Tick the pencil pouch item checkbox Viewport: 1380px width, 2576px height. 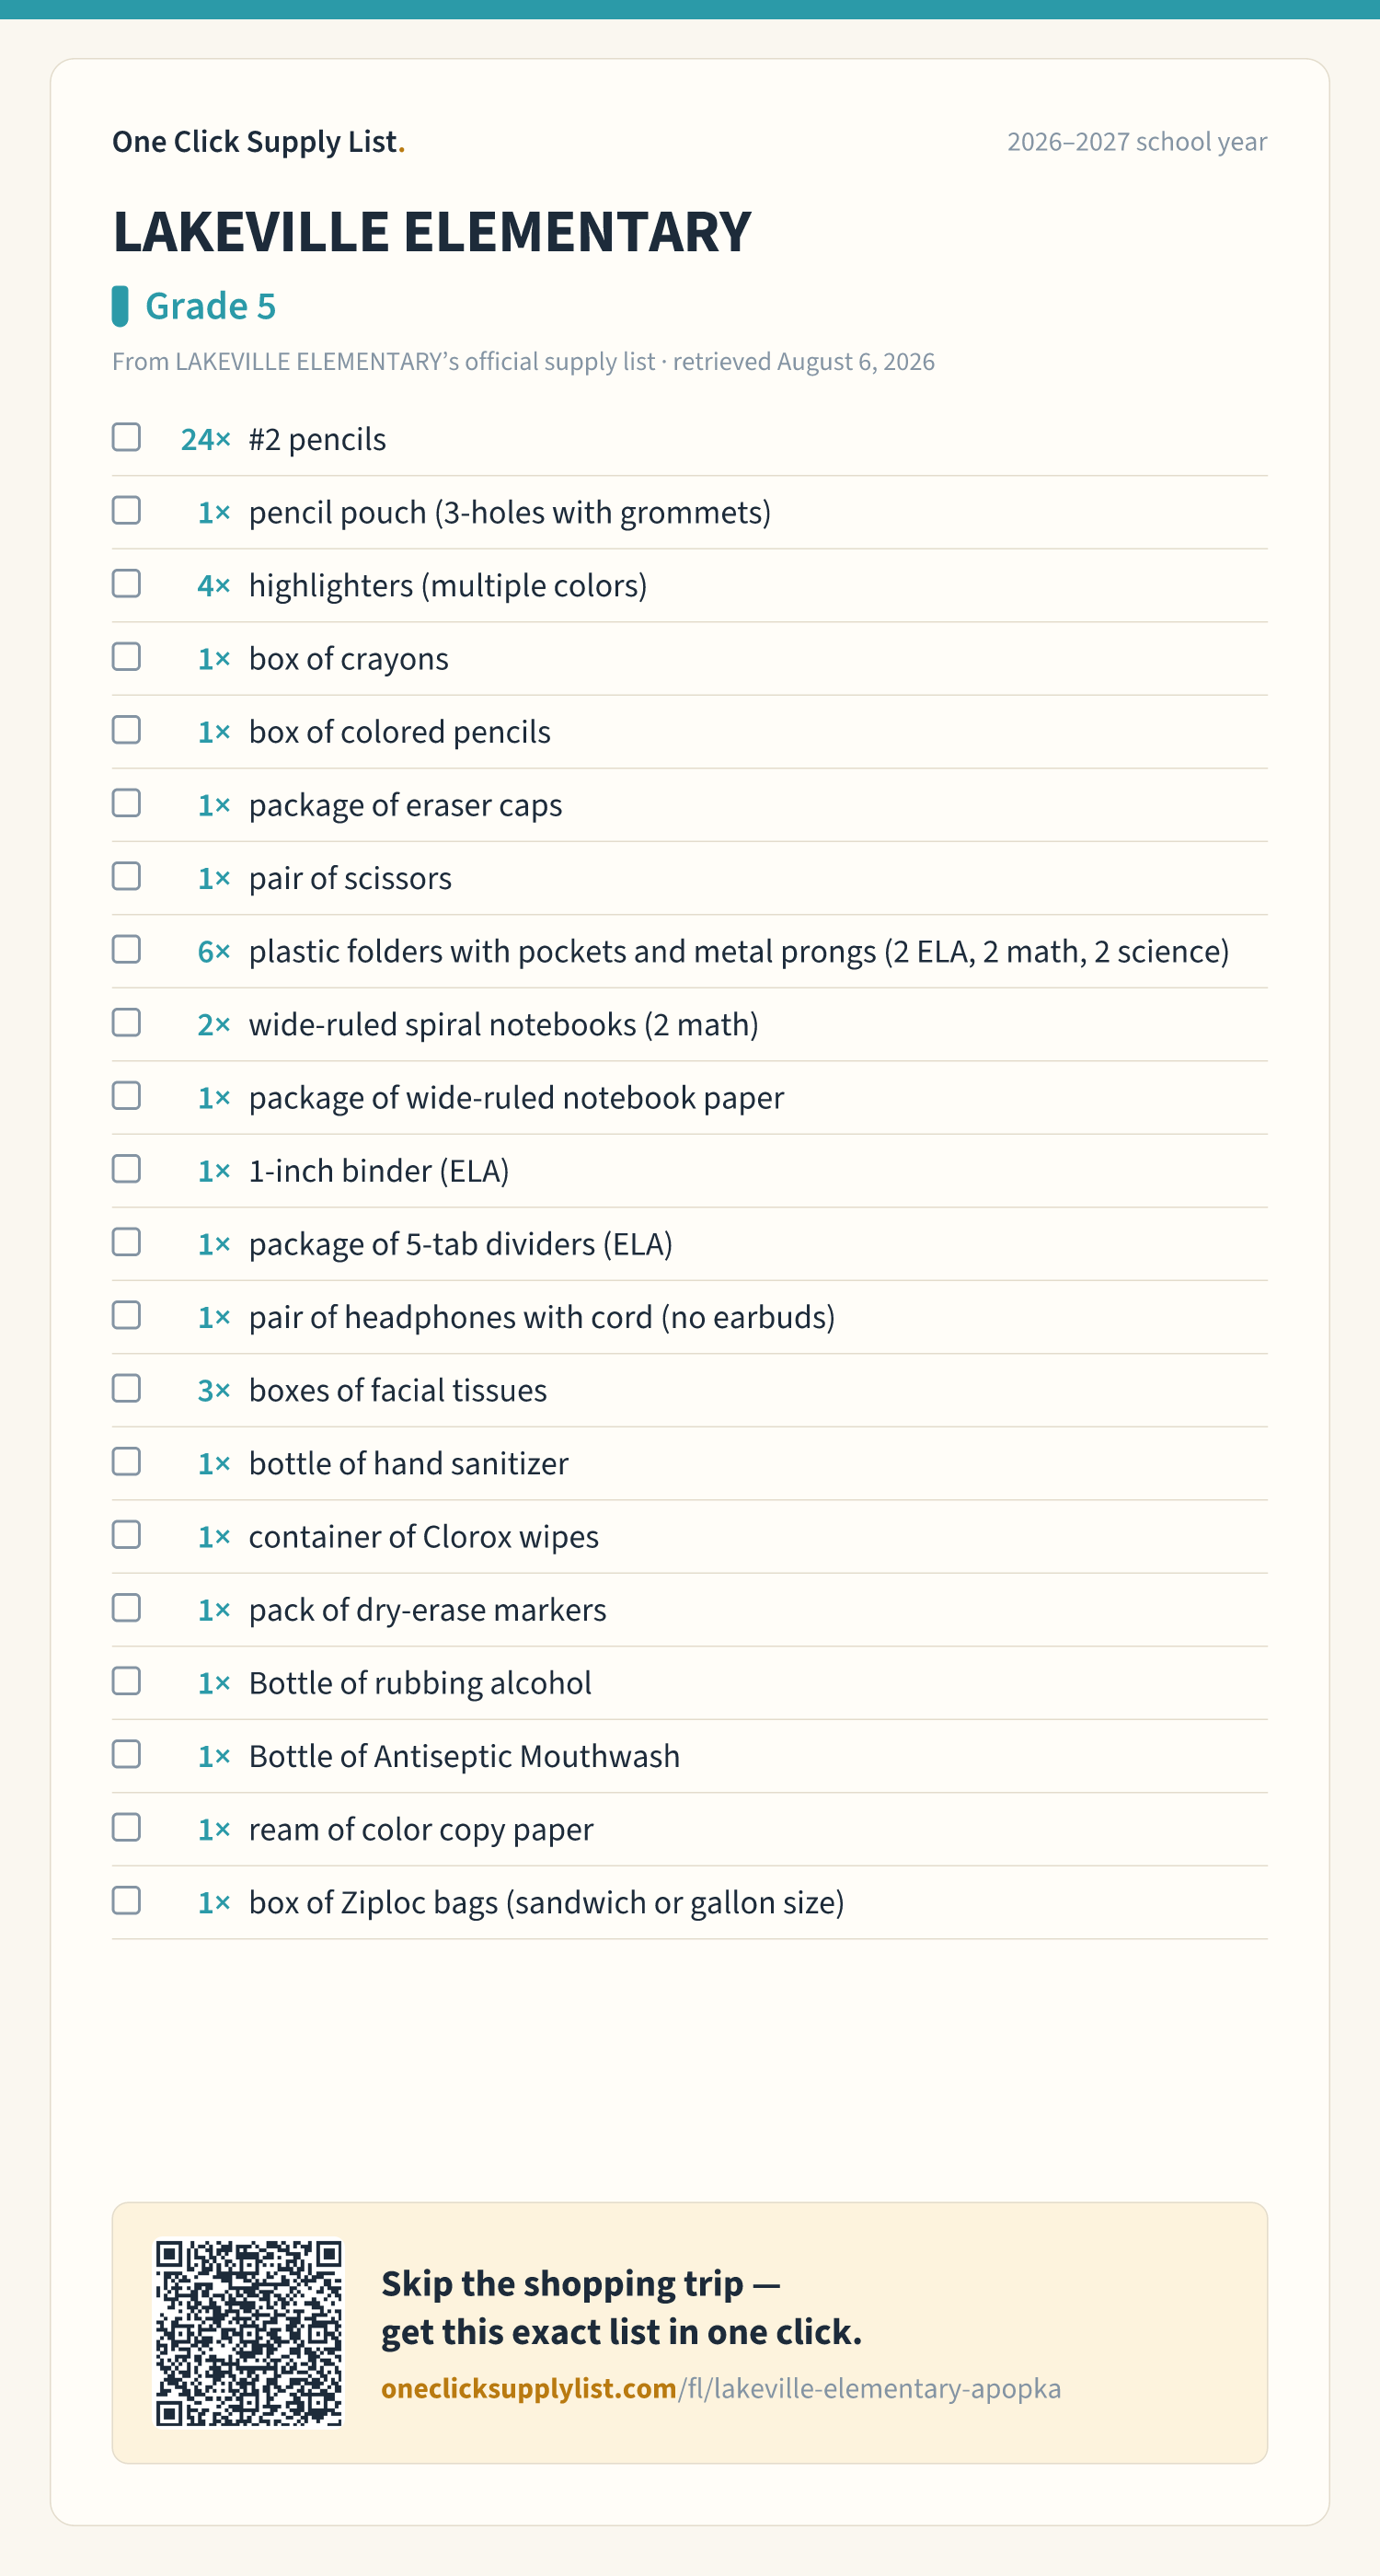126,511
